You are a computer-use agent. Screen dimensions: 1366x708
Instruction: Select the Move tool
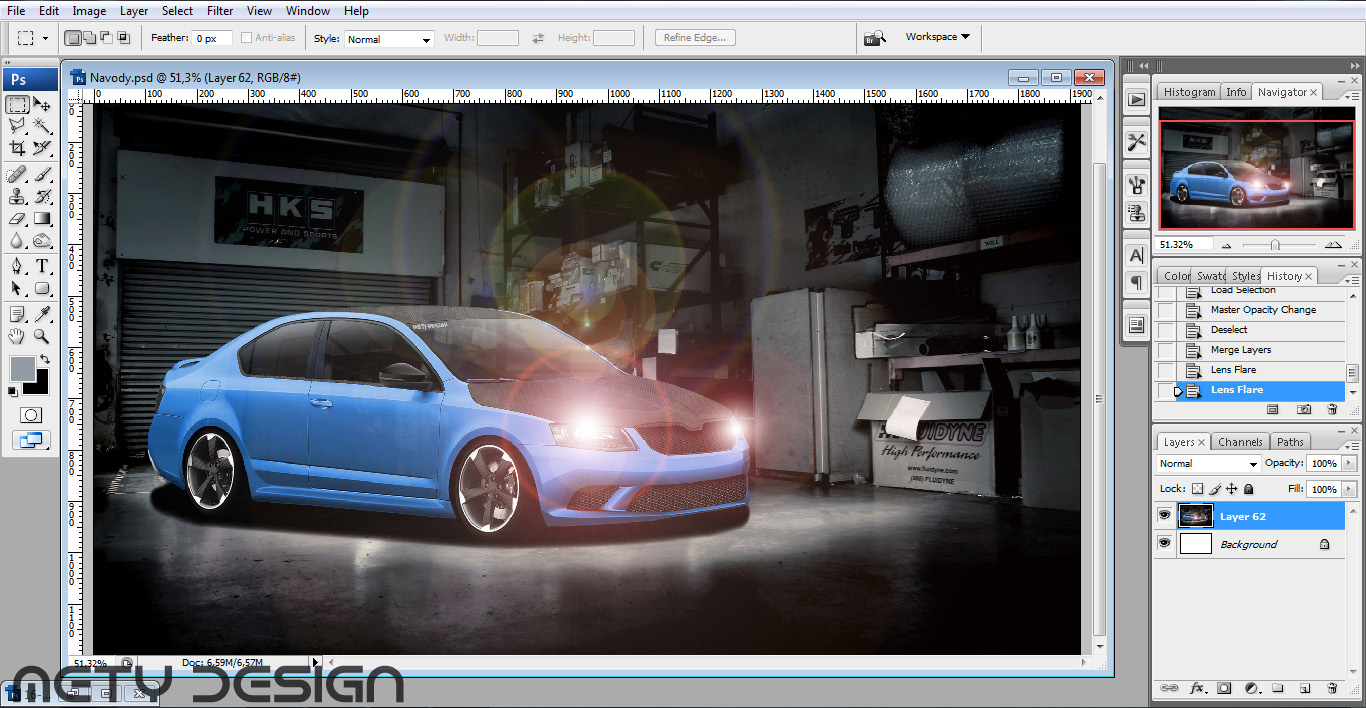42,105
